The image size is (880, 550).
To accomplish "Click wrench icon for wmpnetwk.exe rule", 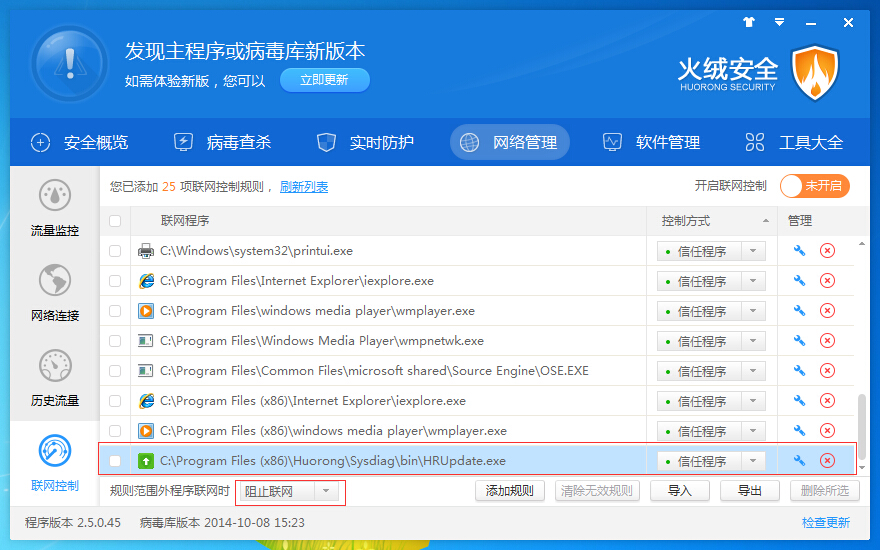I will (x=799, y=341).
